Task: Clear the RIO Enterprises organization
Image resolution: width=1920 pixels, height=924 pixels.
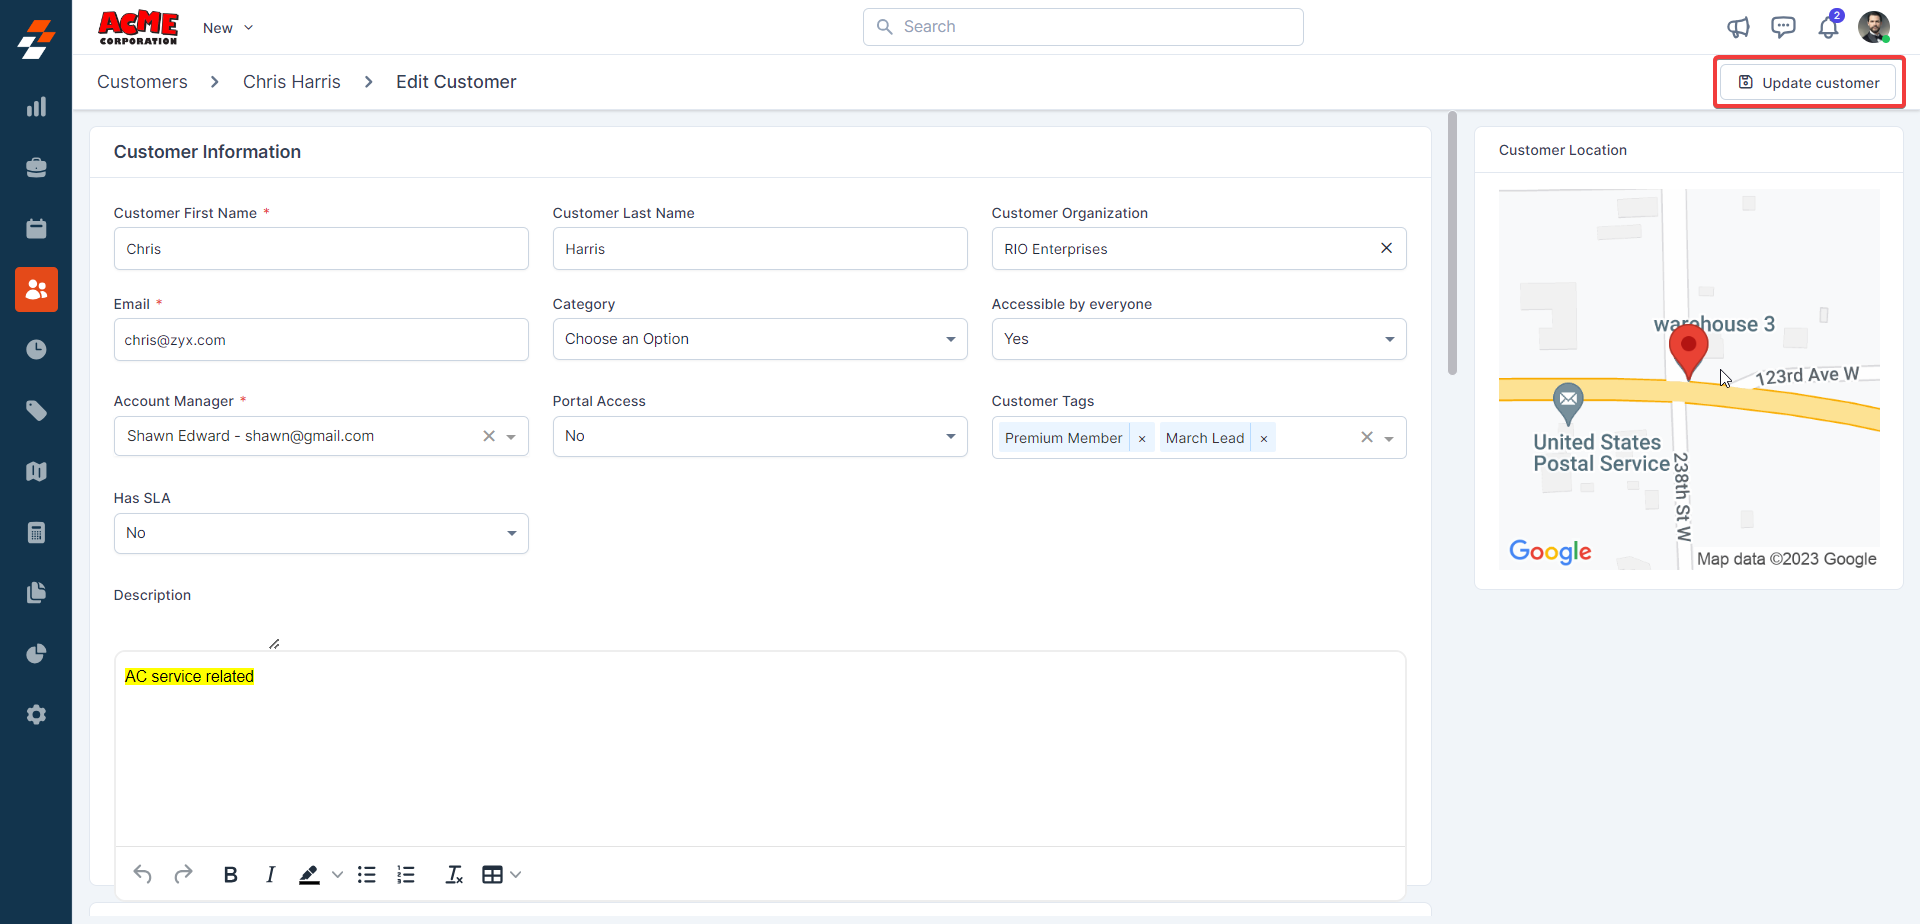Action: tap(1386, 248)
